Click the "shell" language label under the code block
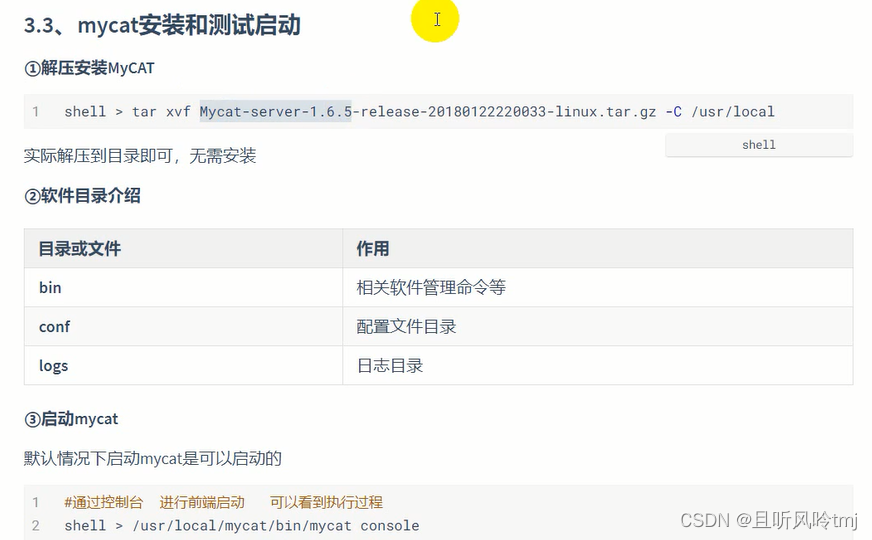Image resolution: width=872 pixels, height=540 pixels. (x=759, y=145)
